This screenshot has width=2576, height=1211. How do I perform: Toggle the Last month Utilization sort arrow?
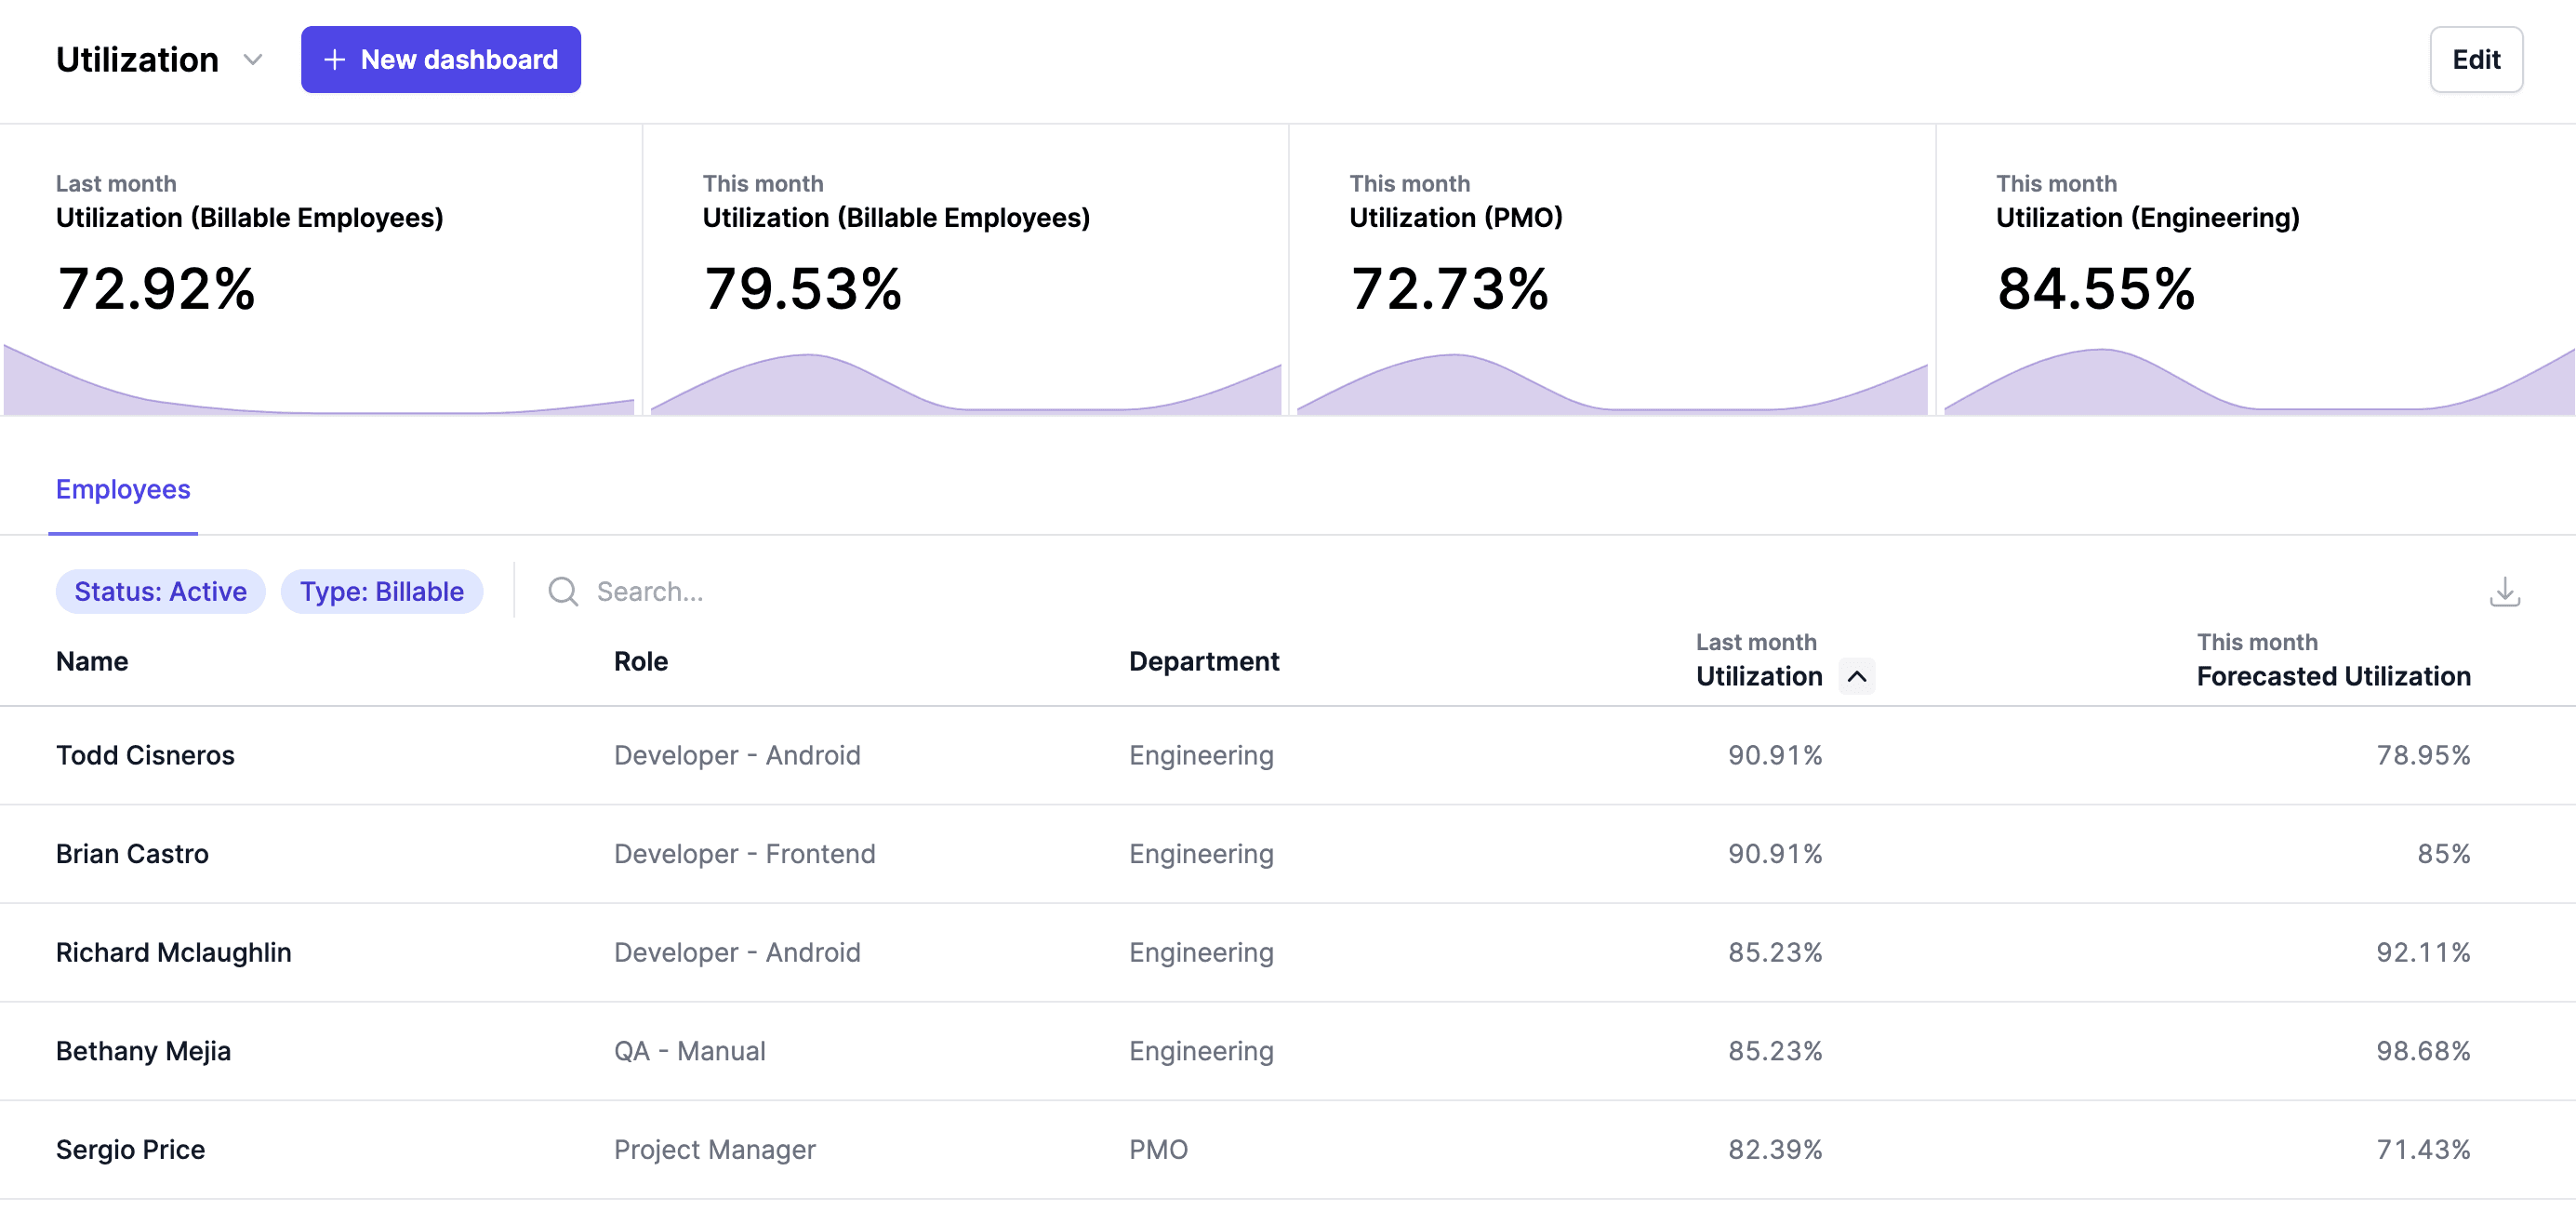click(x=1856, y=676)
